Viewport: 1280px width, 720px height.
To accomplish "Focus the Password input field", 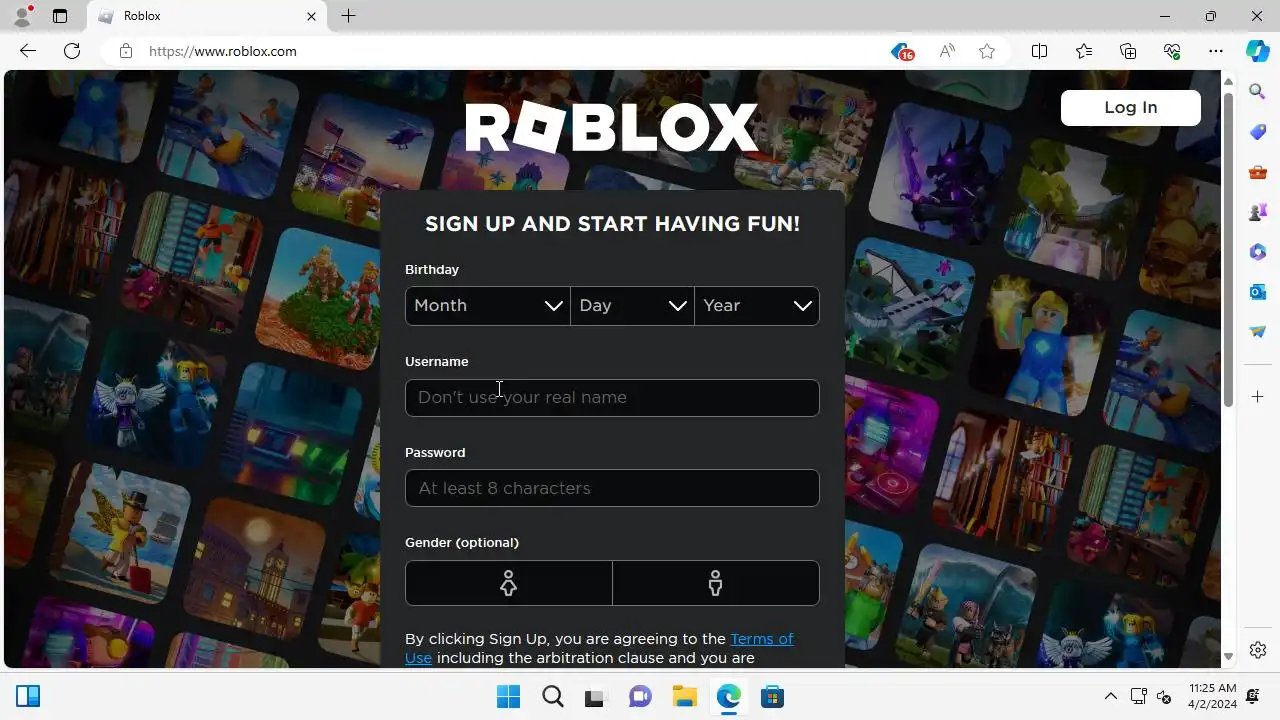I will click(x=612, y=488).
